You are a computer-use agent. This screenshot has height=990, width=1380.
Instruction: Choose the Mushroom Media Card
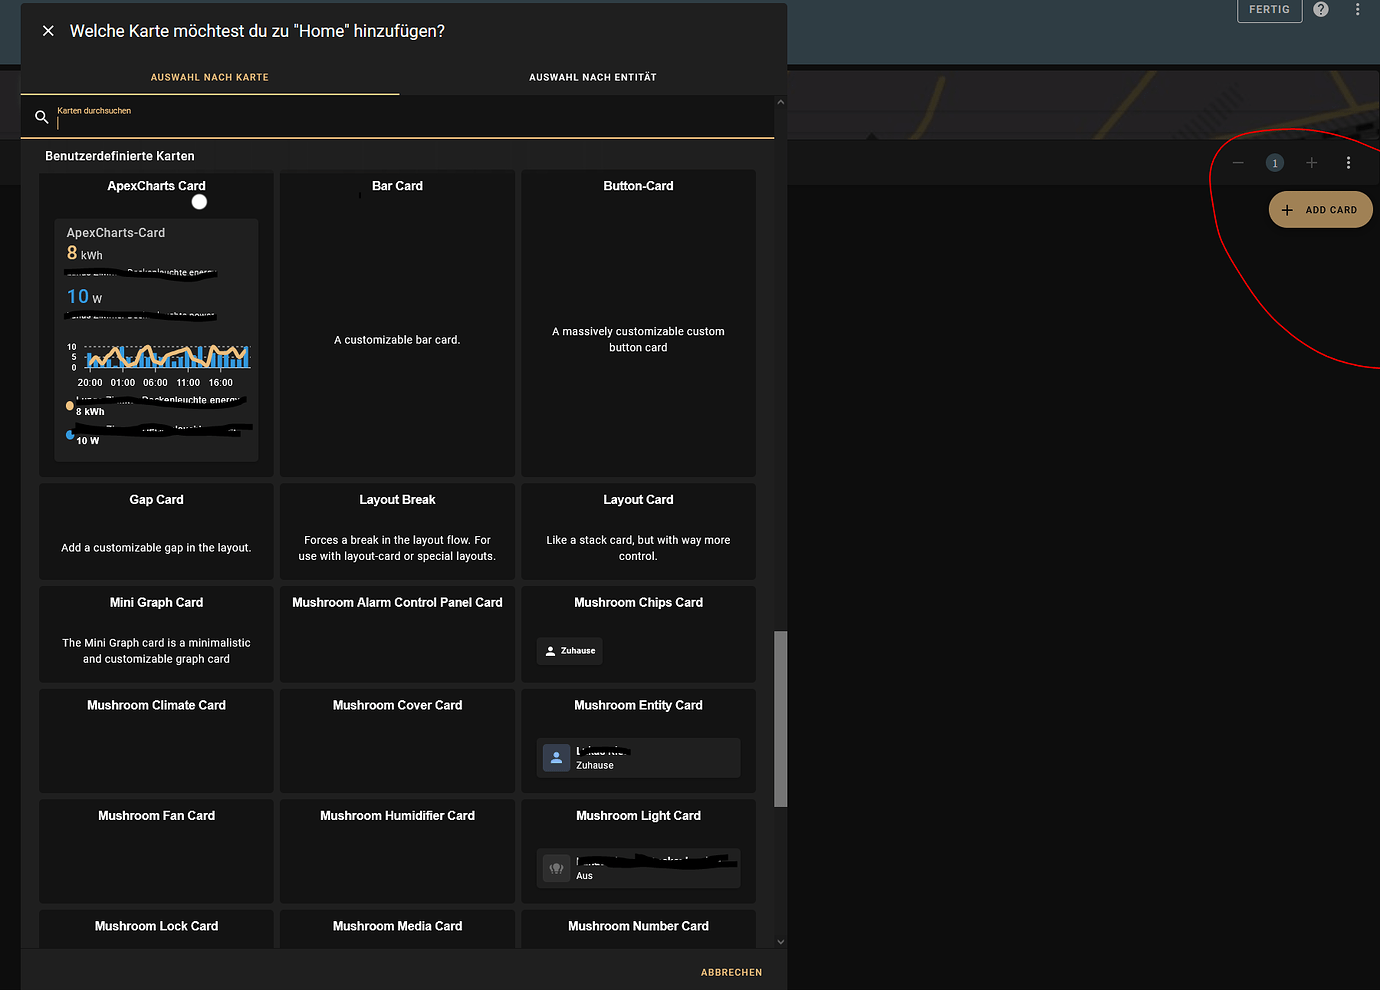pos(397,929)
